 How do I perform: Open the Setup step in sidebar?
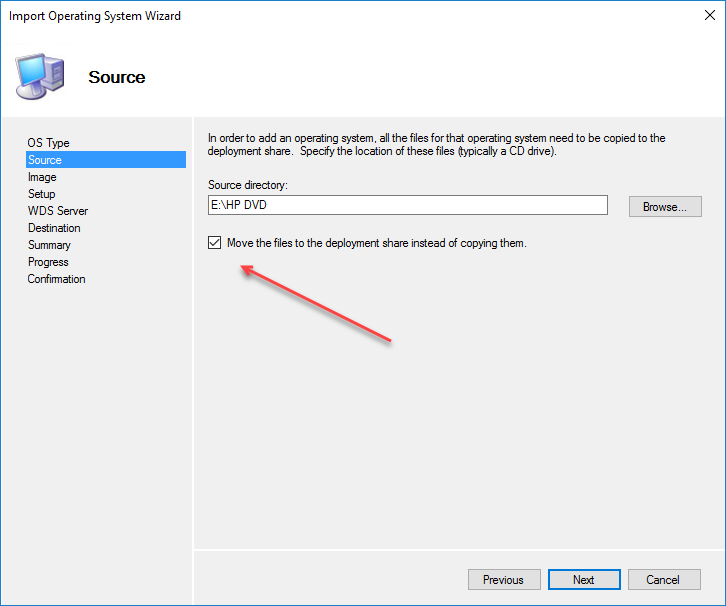[x=42, y=194]
